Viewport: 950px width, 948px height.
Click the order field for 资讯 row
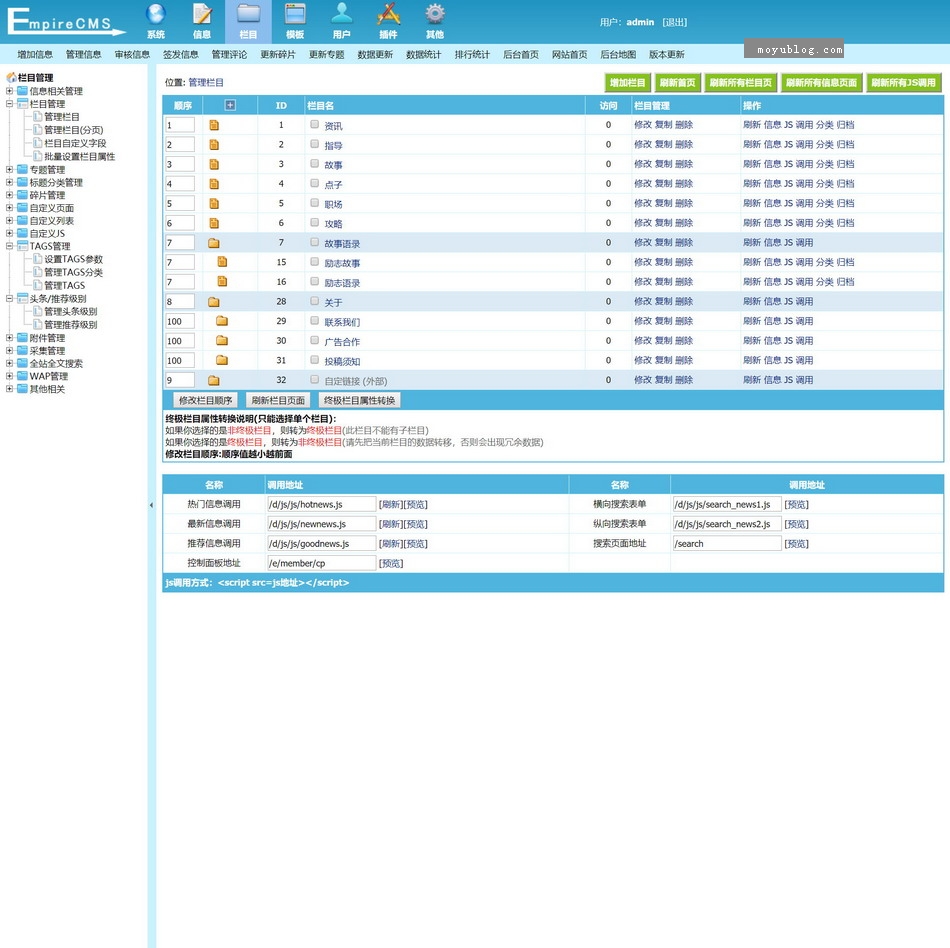(x=180, y=125)
